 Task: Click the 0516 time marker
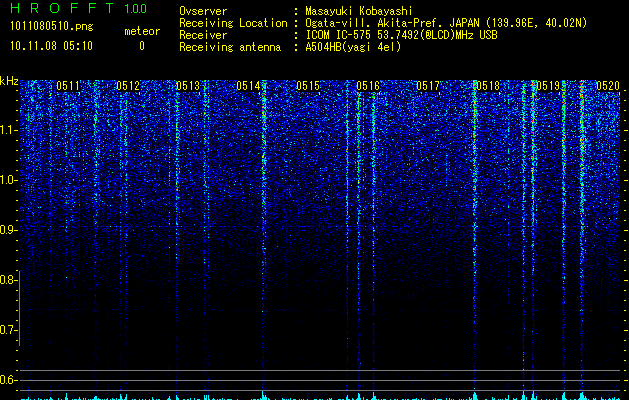pyautogui.click(x=368, y=86)
